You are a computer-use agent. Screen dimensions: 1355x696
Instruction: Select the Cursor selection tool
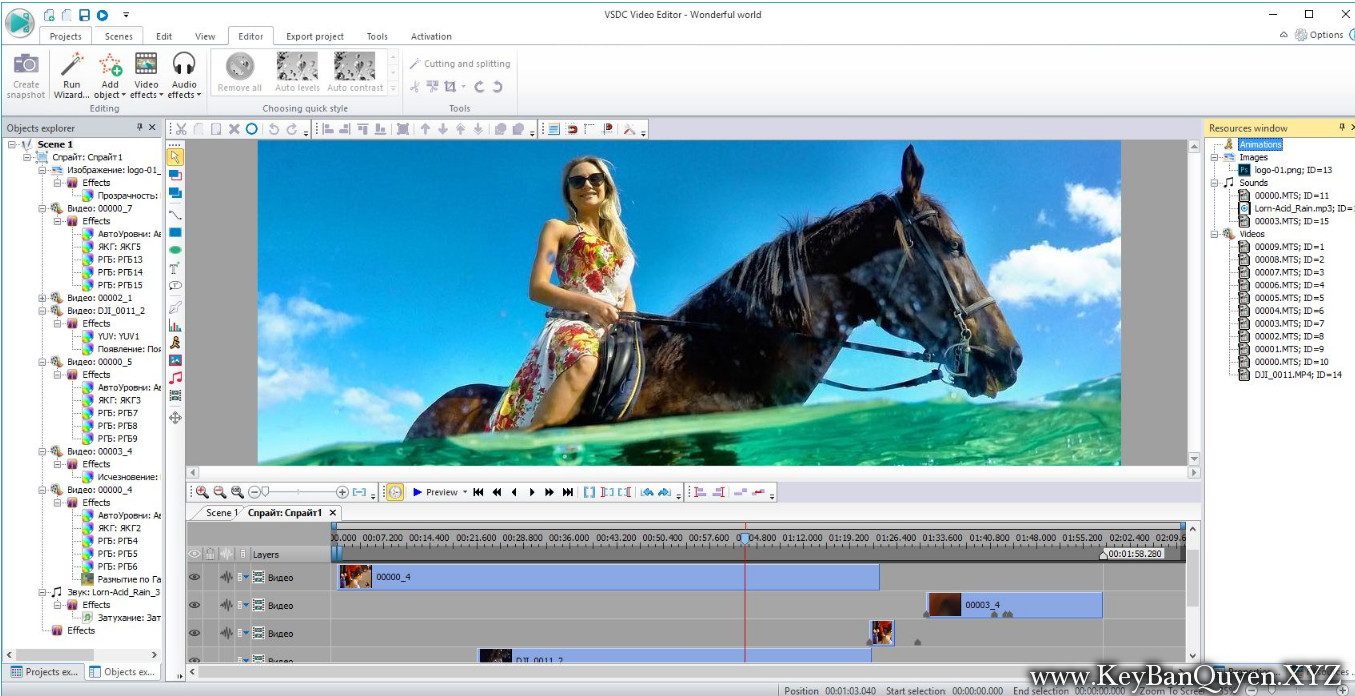pos(176,158)
